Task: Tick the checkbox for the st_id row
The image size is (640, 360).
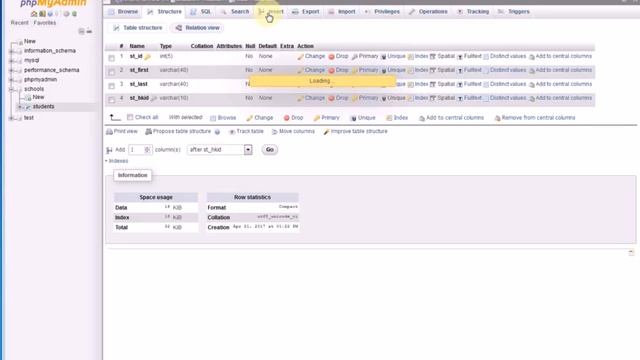Action: point(111,58)
